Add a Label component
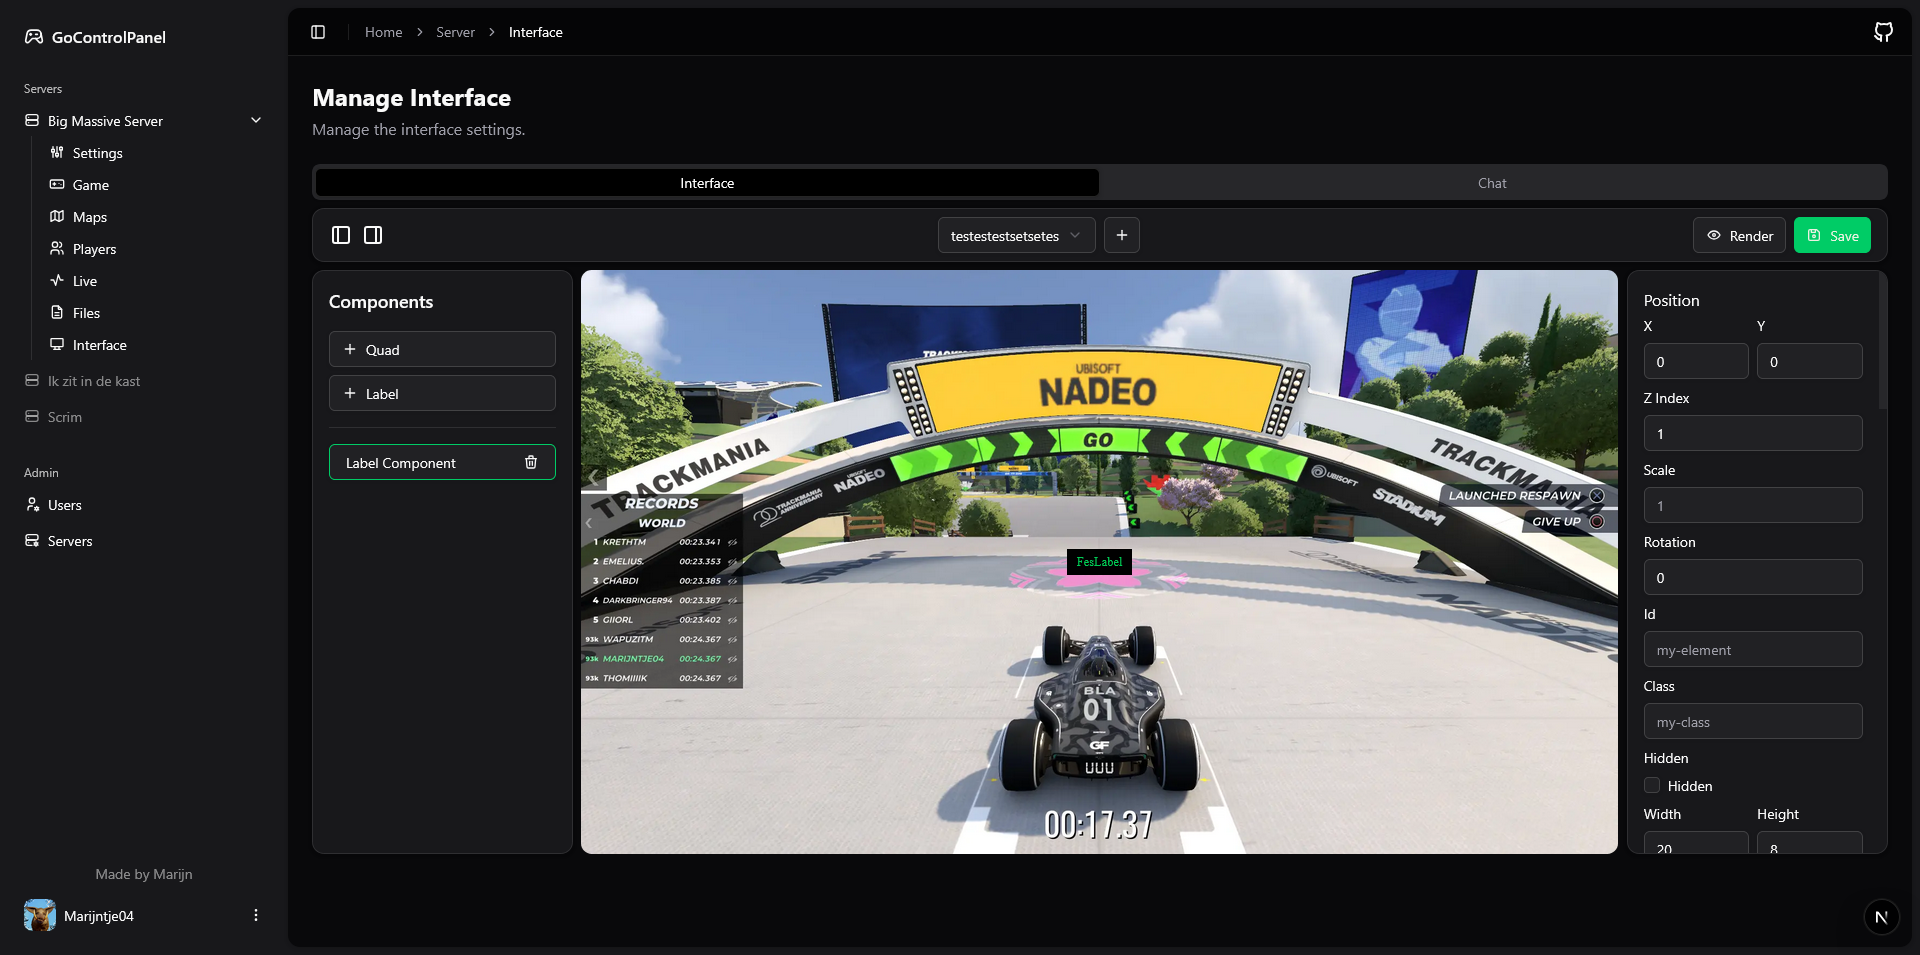Screen dimensions: 1920x955 pos(442,394)
